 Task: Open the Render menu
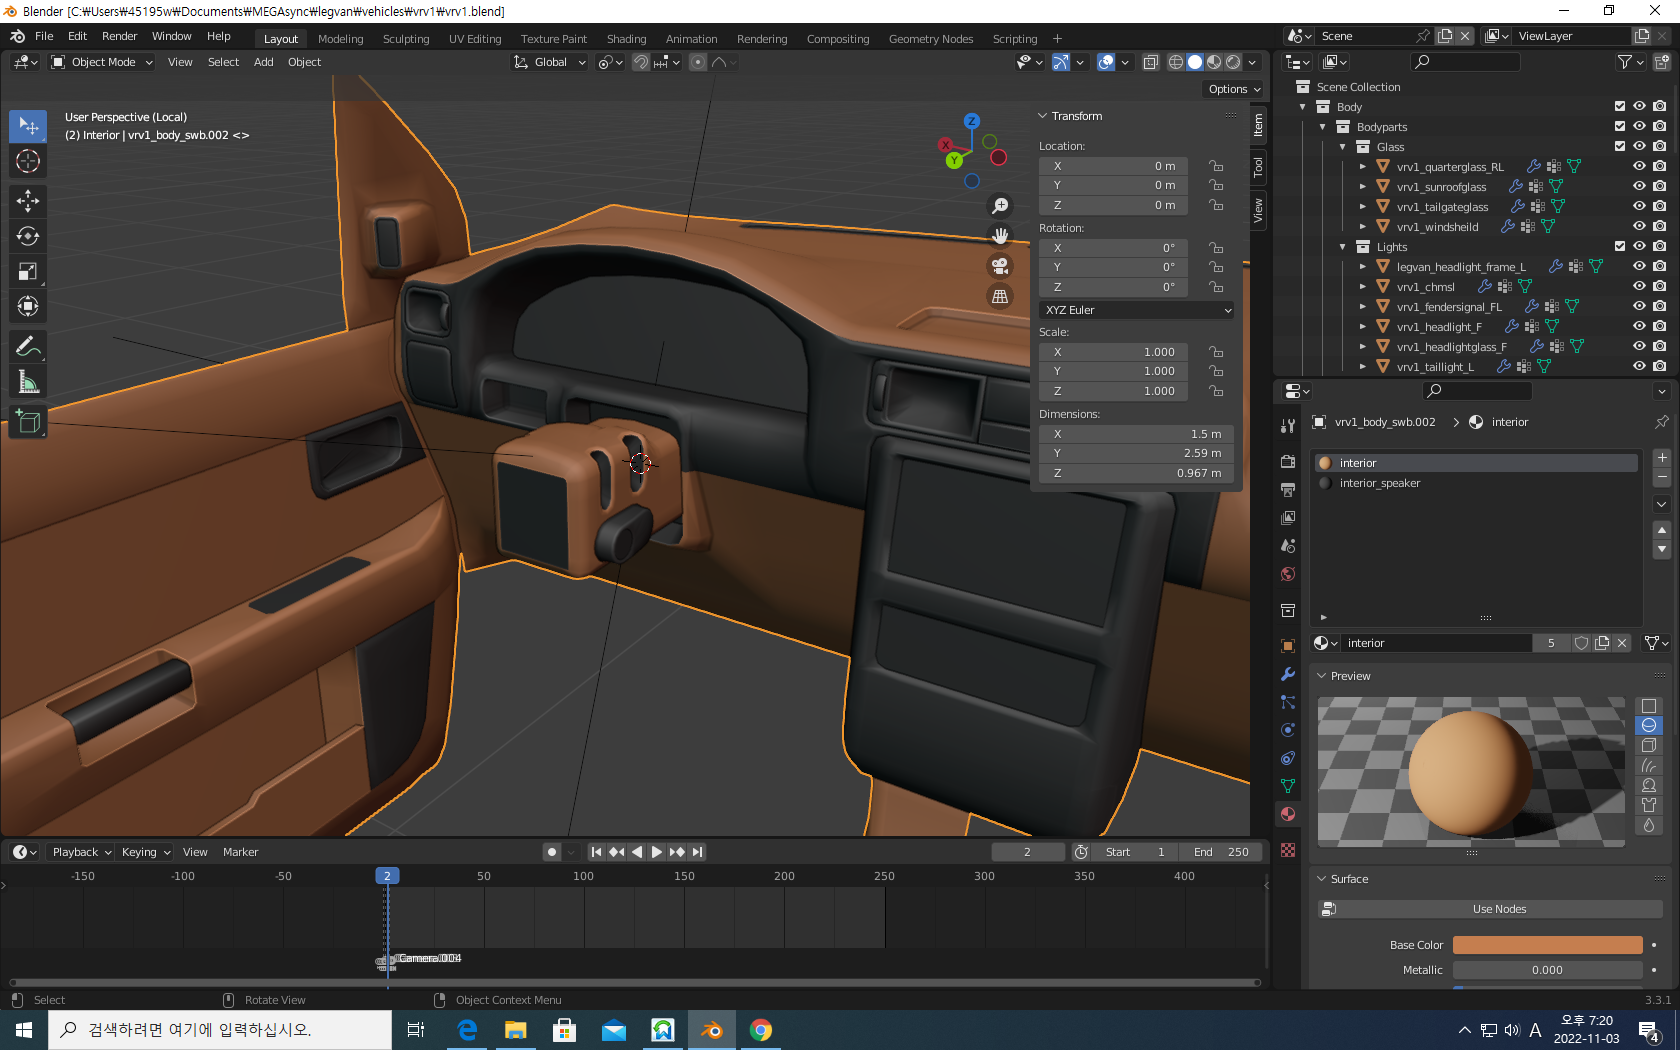point(119,36)
